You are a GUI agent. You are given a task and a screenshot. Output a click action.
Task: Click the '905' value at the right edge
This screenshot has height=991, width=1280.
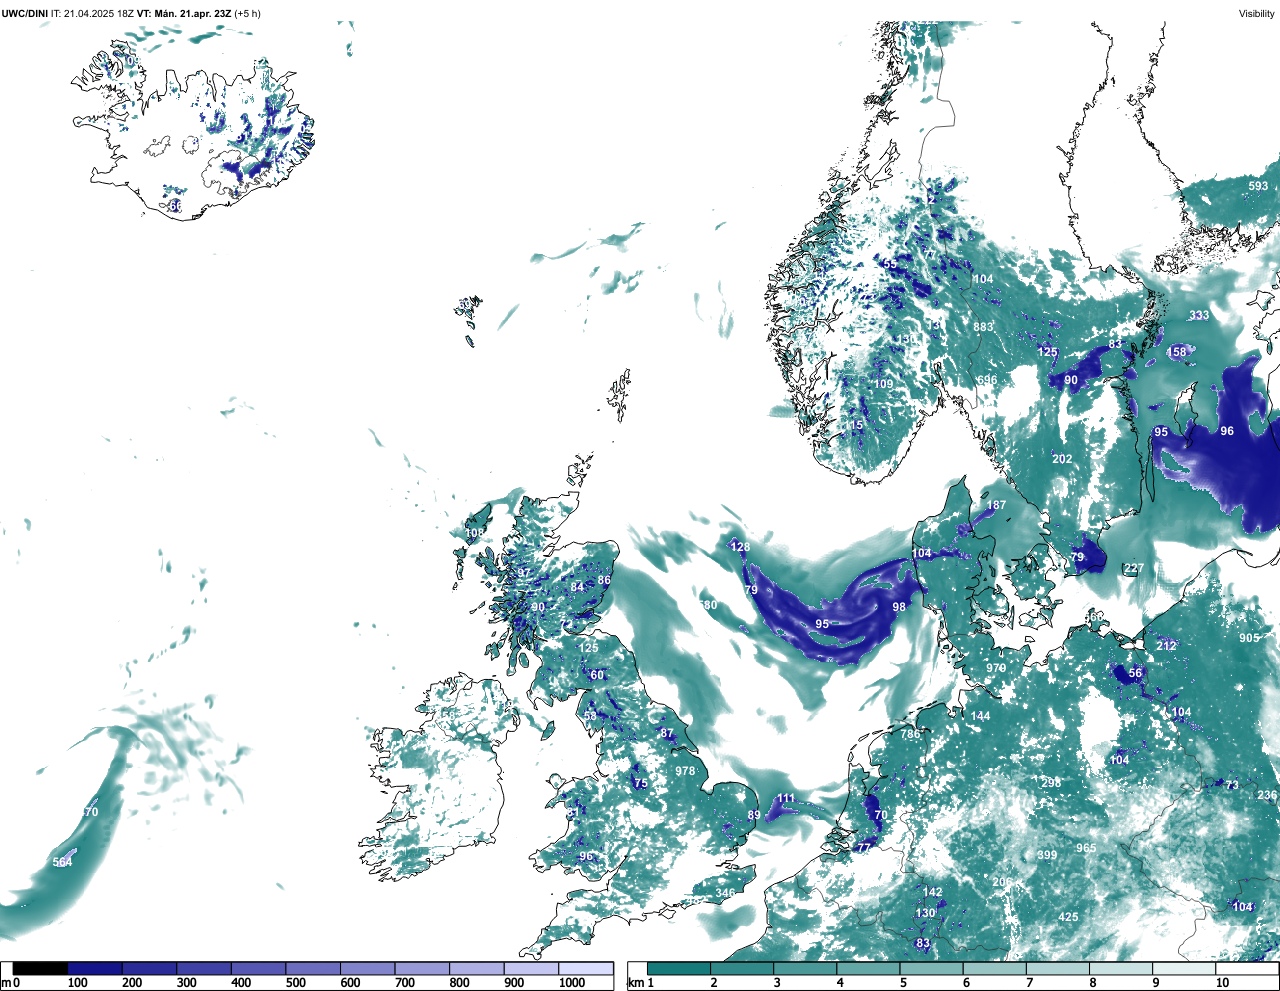coord(1249,638)
